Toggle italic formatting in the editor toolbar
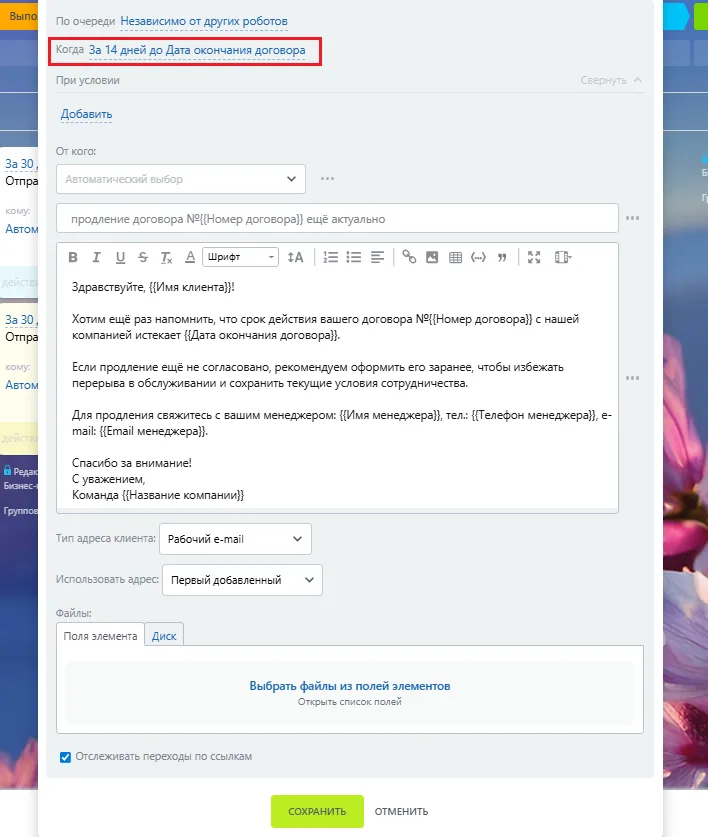Image resolution: width=708 pixels, height=837 pixels. point(96,257)
